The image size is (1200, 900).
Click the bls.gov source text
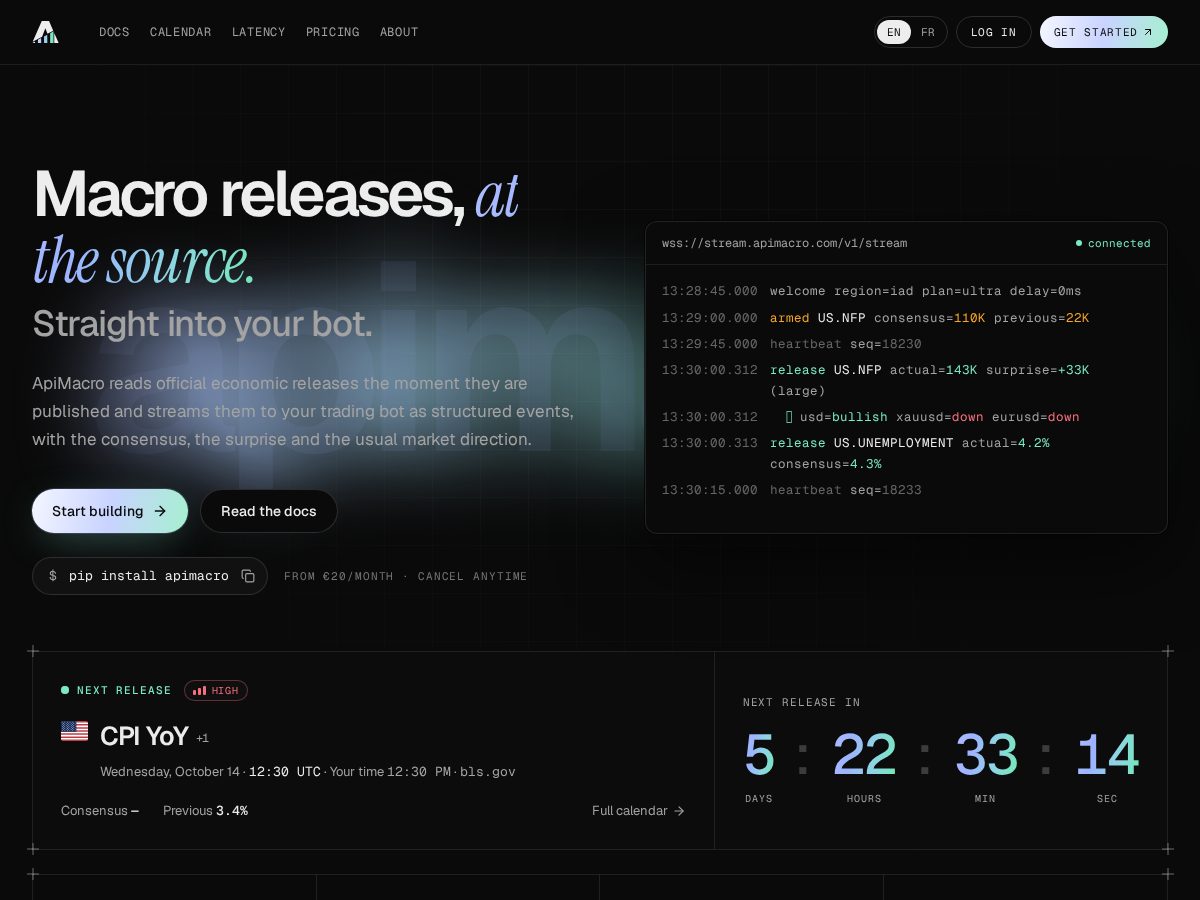click(488, 772)
